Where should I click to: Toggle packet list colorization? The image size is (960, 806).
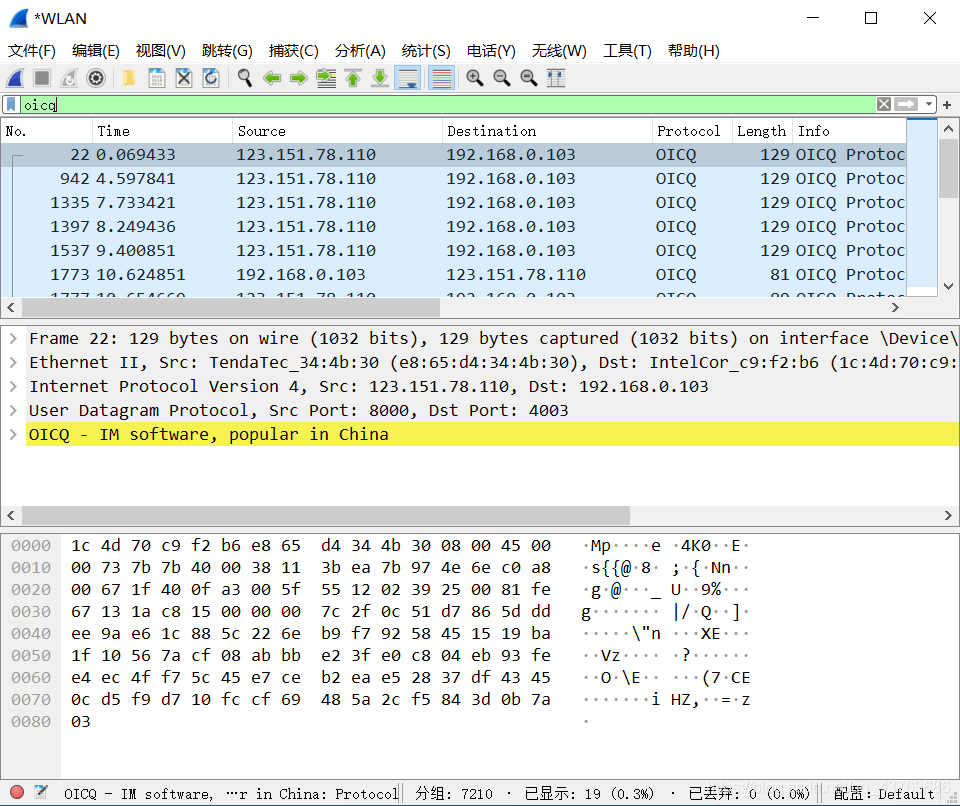point(441,78)
